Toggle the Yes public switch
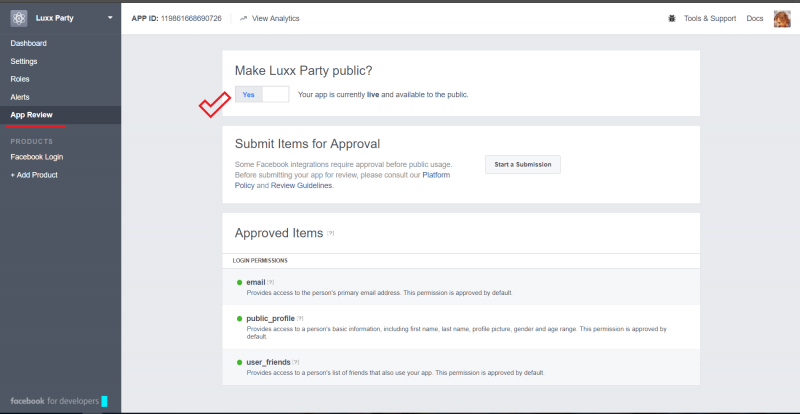 262,94
